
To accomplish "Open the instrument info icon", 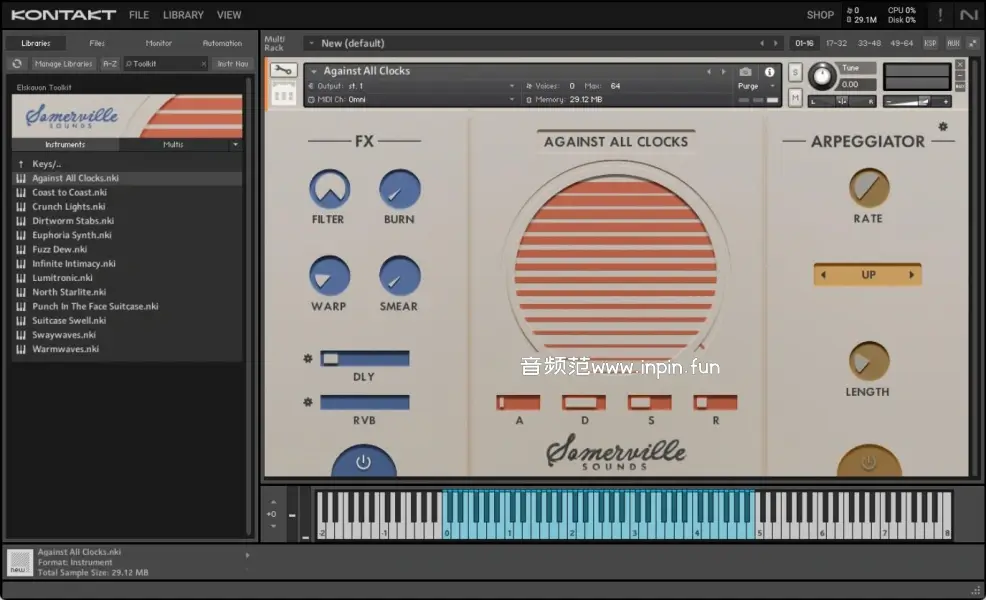I will 770,72.
